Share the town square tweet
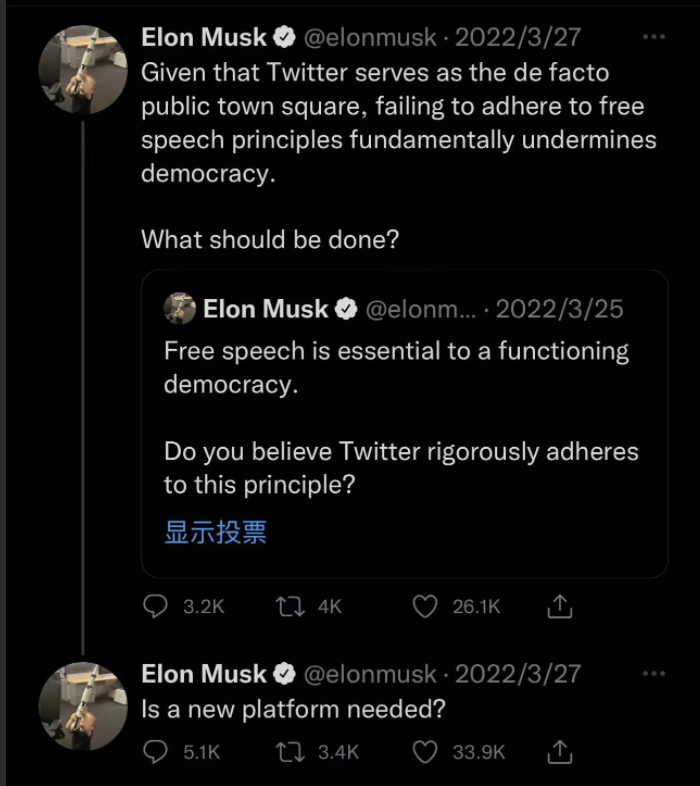The height and width of the screenshot is (786, 700). point(561,607)
